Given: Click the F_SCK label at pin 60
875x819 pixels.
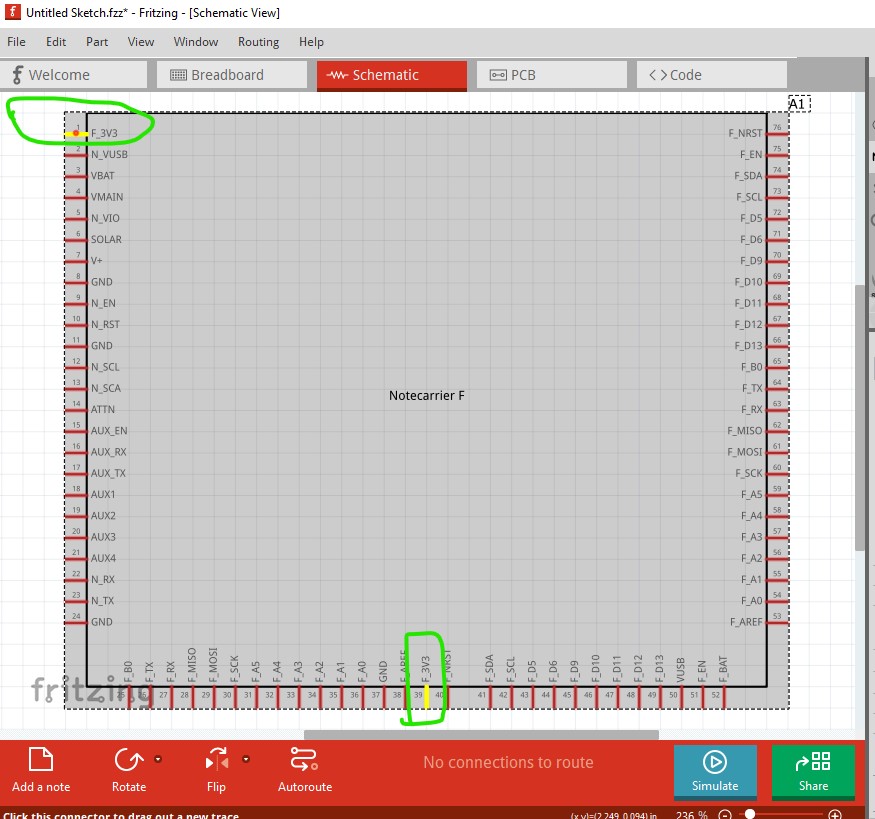Looking at the screenshot, I should pyautogui.click(x=748, y=473).
